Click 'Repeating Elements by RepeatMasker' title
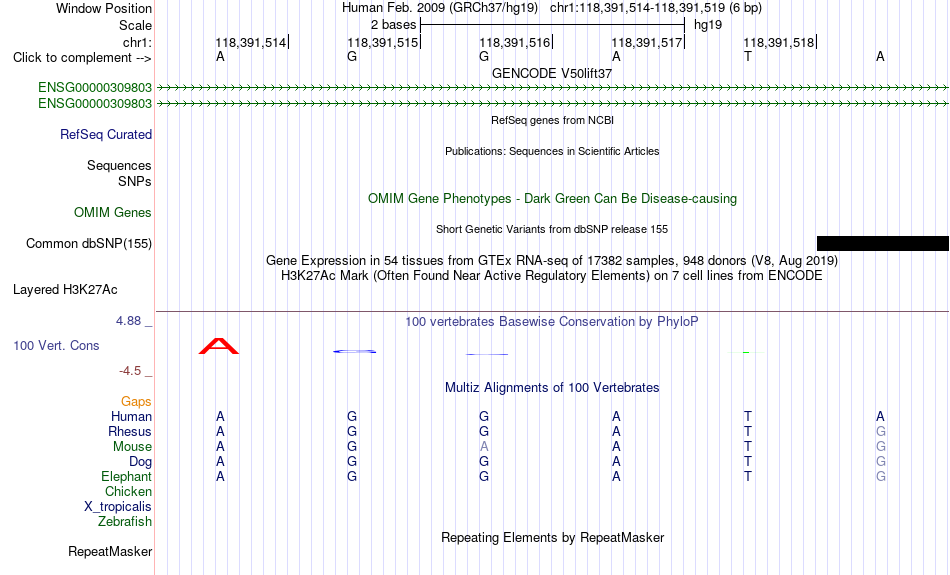The height and width of the screenshot is (575, 950). tap(553, 538)
